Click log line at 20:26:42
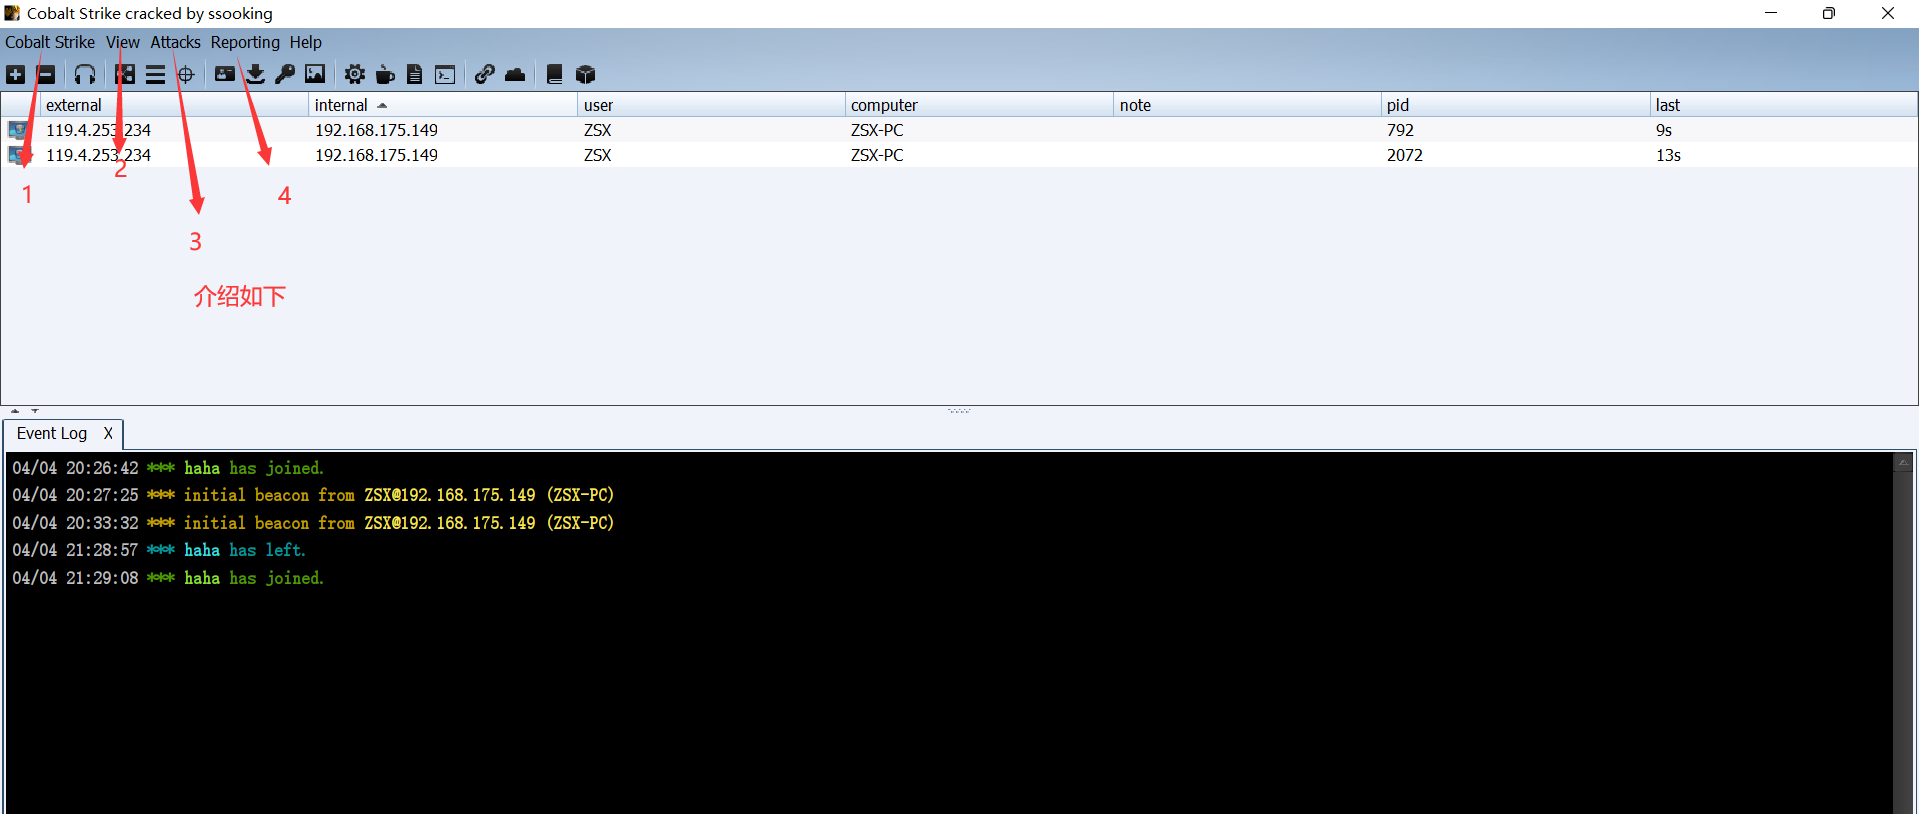This screenshot has width=1920, height=814. point(168,468)
